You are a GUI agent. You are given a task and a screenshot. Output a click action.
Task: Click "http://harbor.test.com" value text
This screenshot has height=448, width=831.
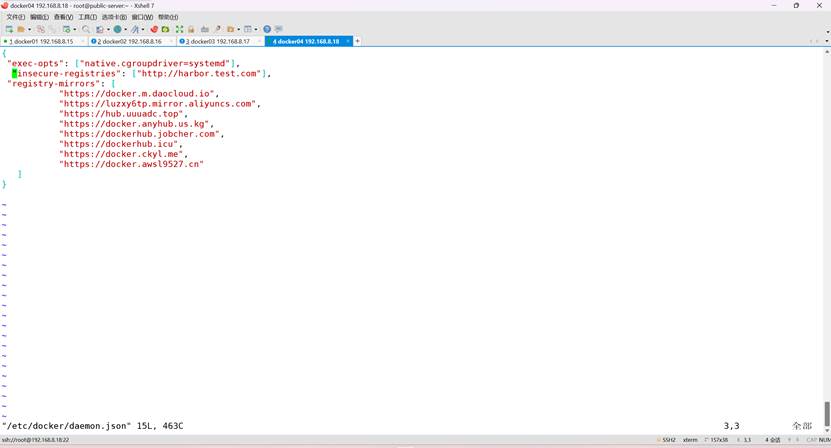[x=199, y=74]
